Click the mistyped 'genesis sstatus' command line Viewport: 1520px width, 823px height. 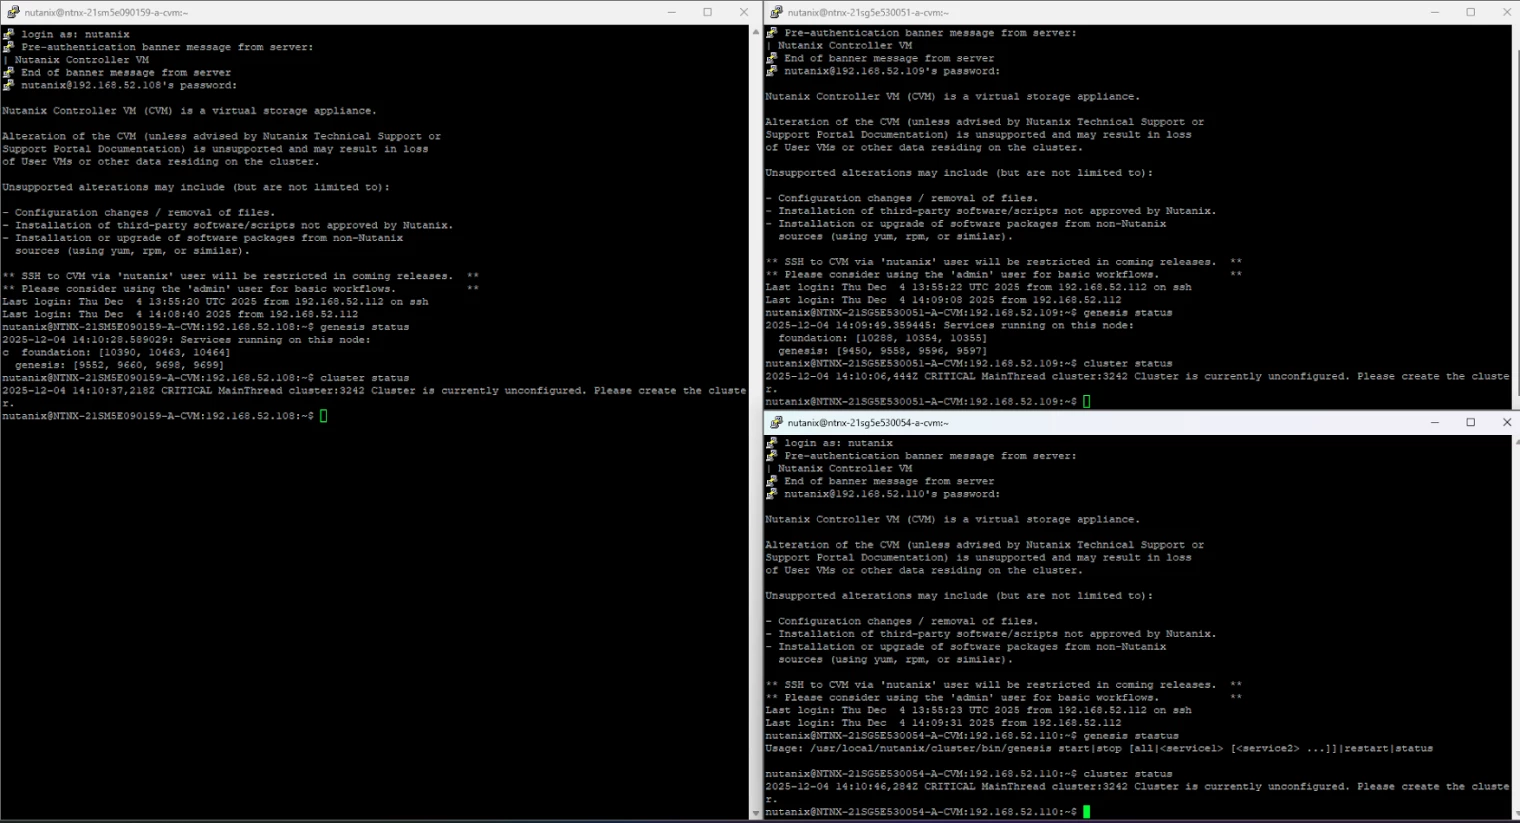[x=972, y=736]
